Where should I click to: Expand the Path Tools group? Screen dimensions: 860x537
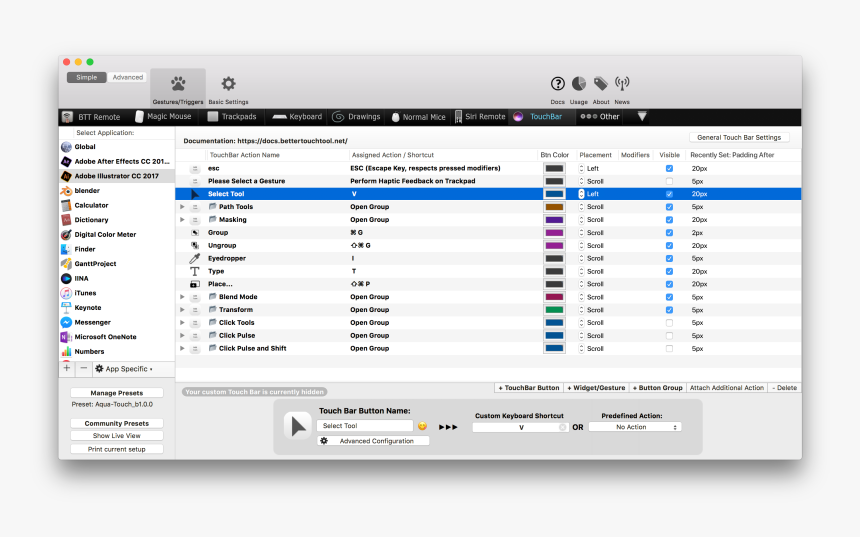click(x=182, y=207)
